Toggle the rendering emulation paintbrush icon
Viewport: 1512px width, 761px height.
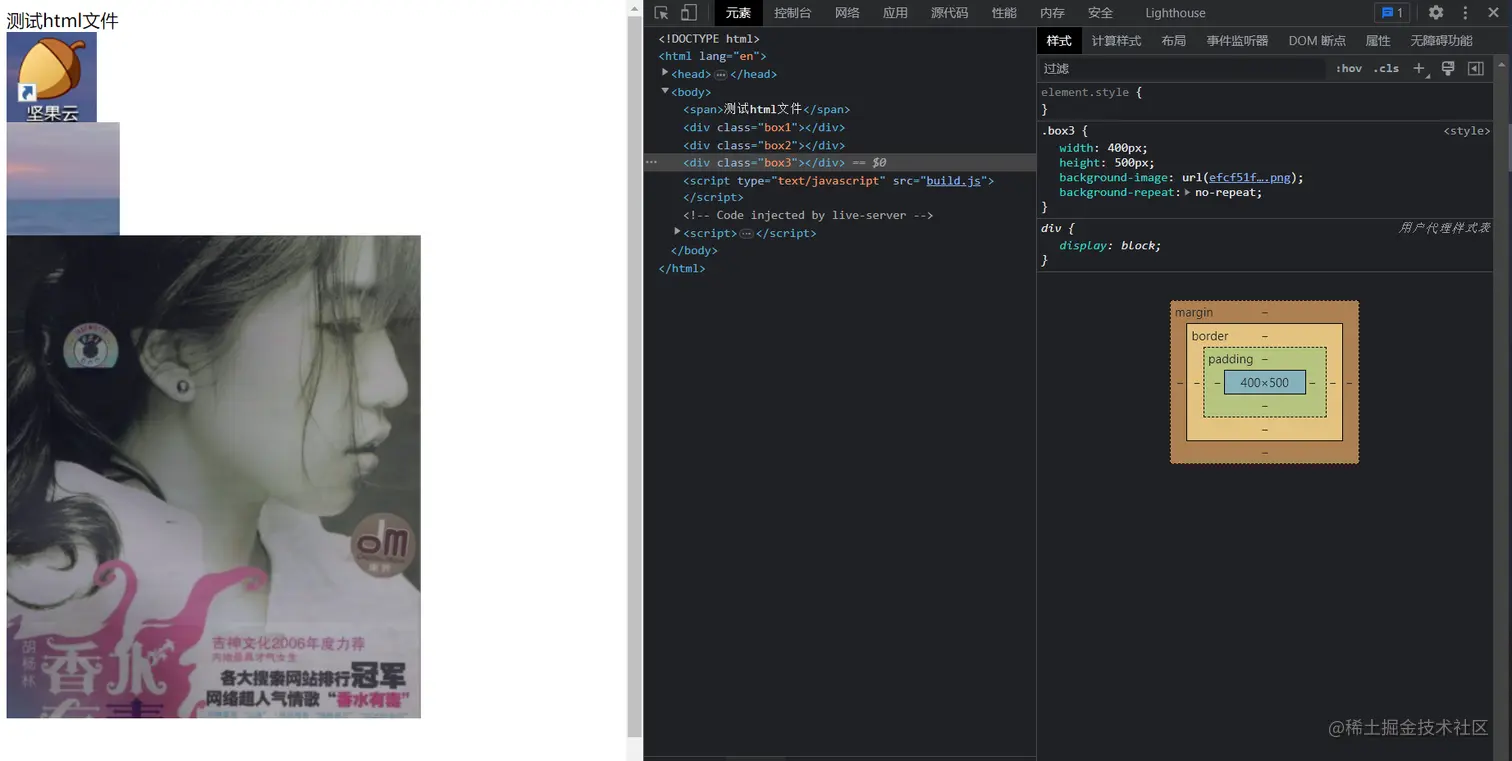[1447, 68]
